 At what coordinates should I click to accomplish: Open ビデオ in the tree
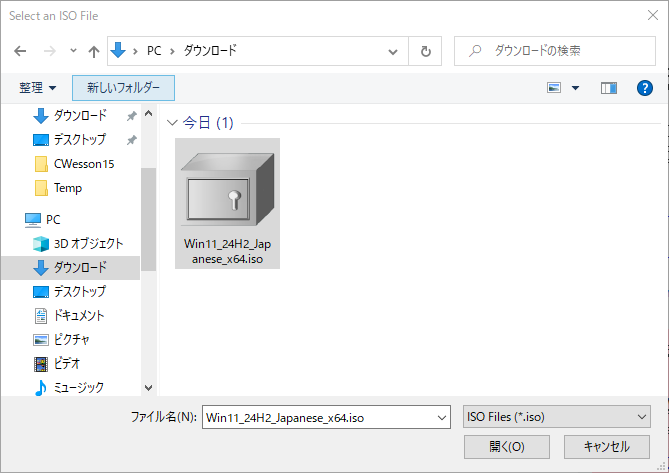pyautogui.click(x=67, y=363)
